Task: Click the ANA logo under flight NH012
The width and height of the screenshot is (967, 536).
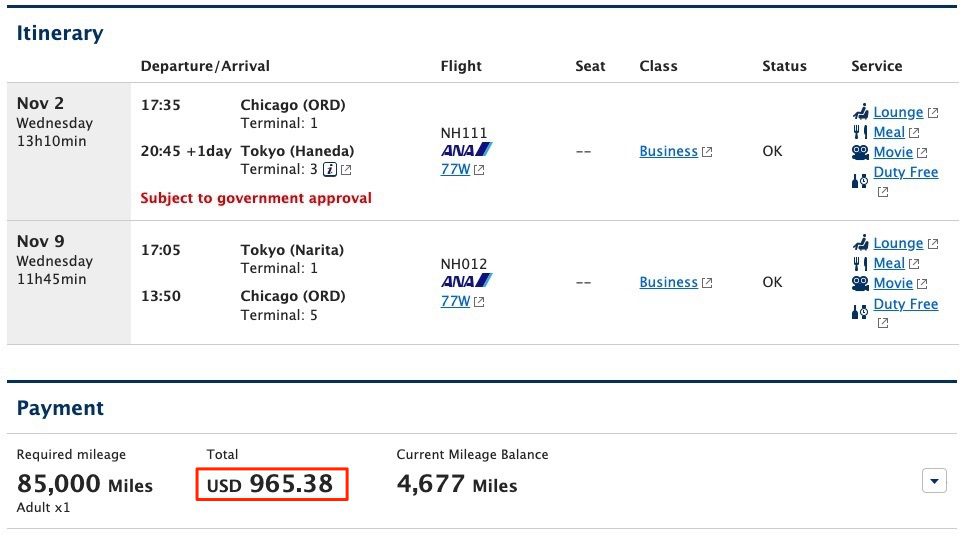Action: tap(466, 280)
